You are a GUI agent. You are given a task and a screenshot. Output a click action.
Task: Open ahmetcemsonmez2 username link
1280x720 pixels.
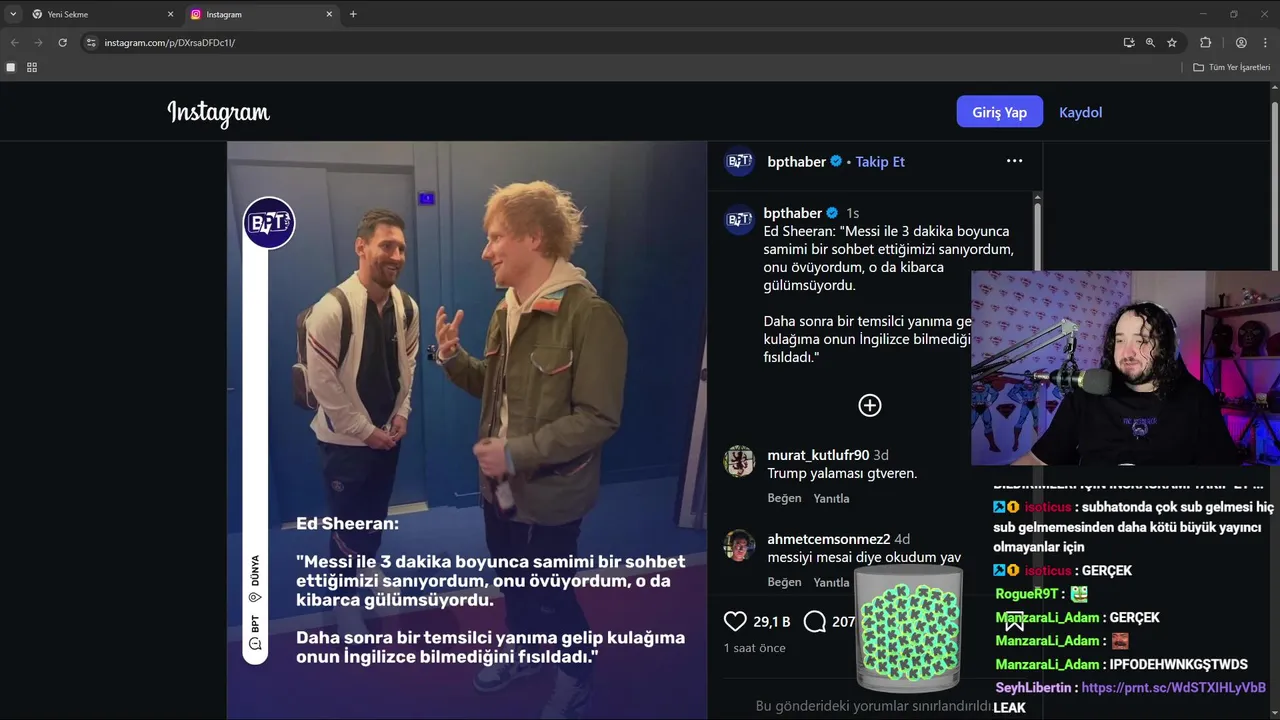pos(829,539)
